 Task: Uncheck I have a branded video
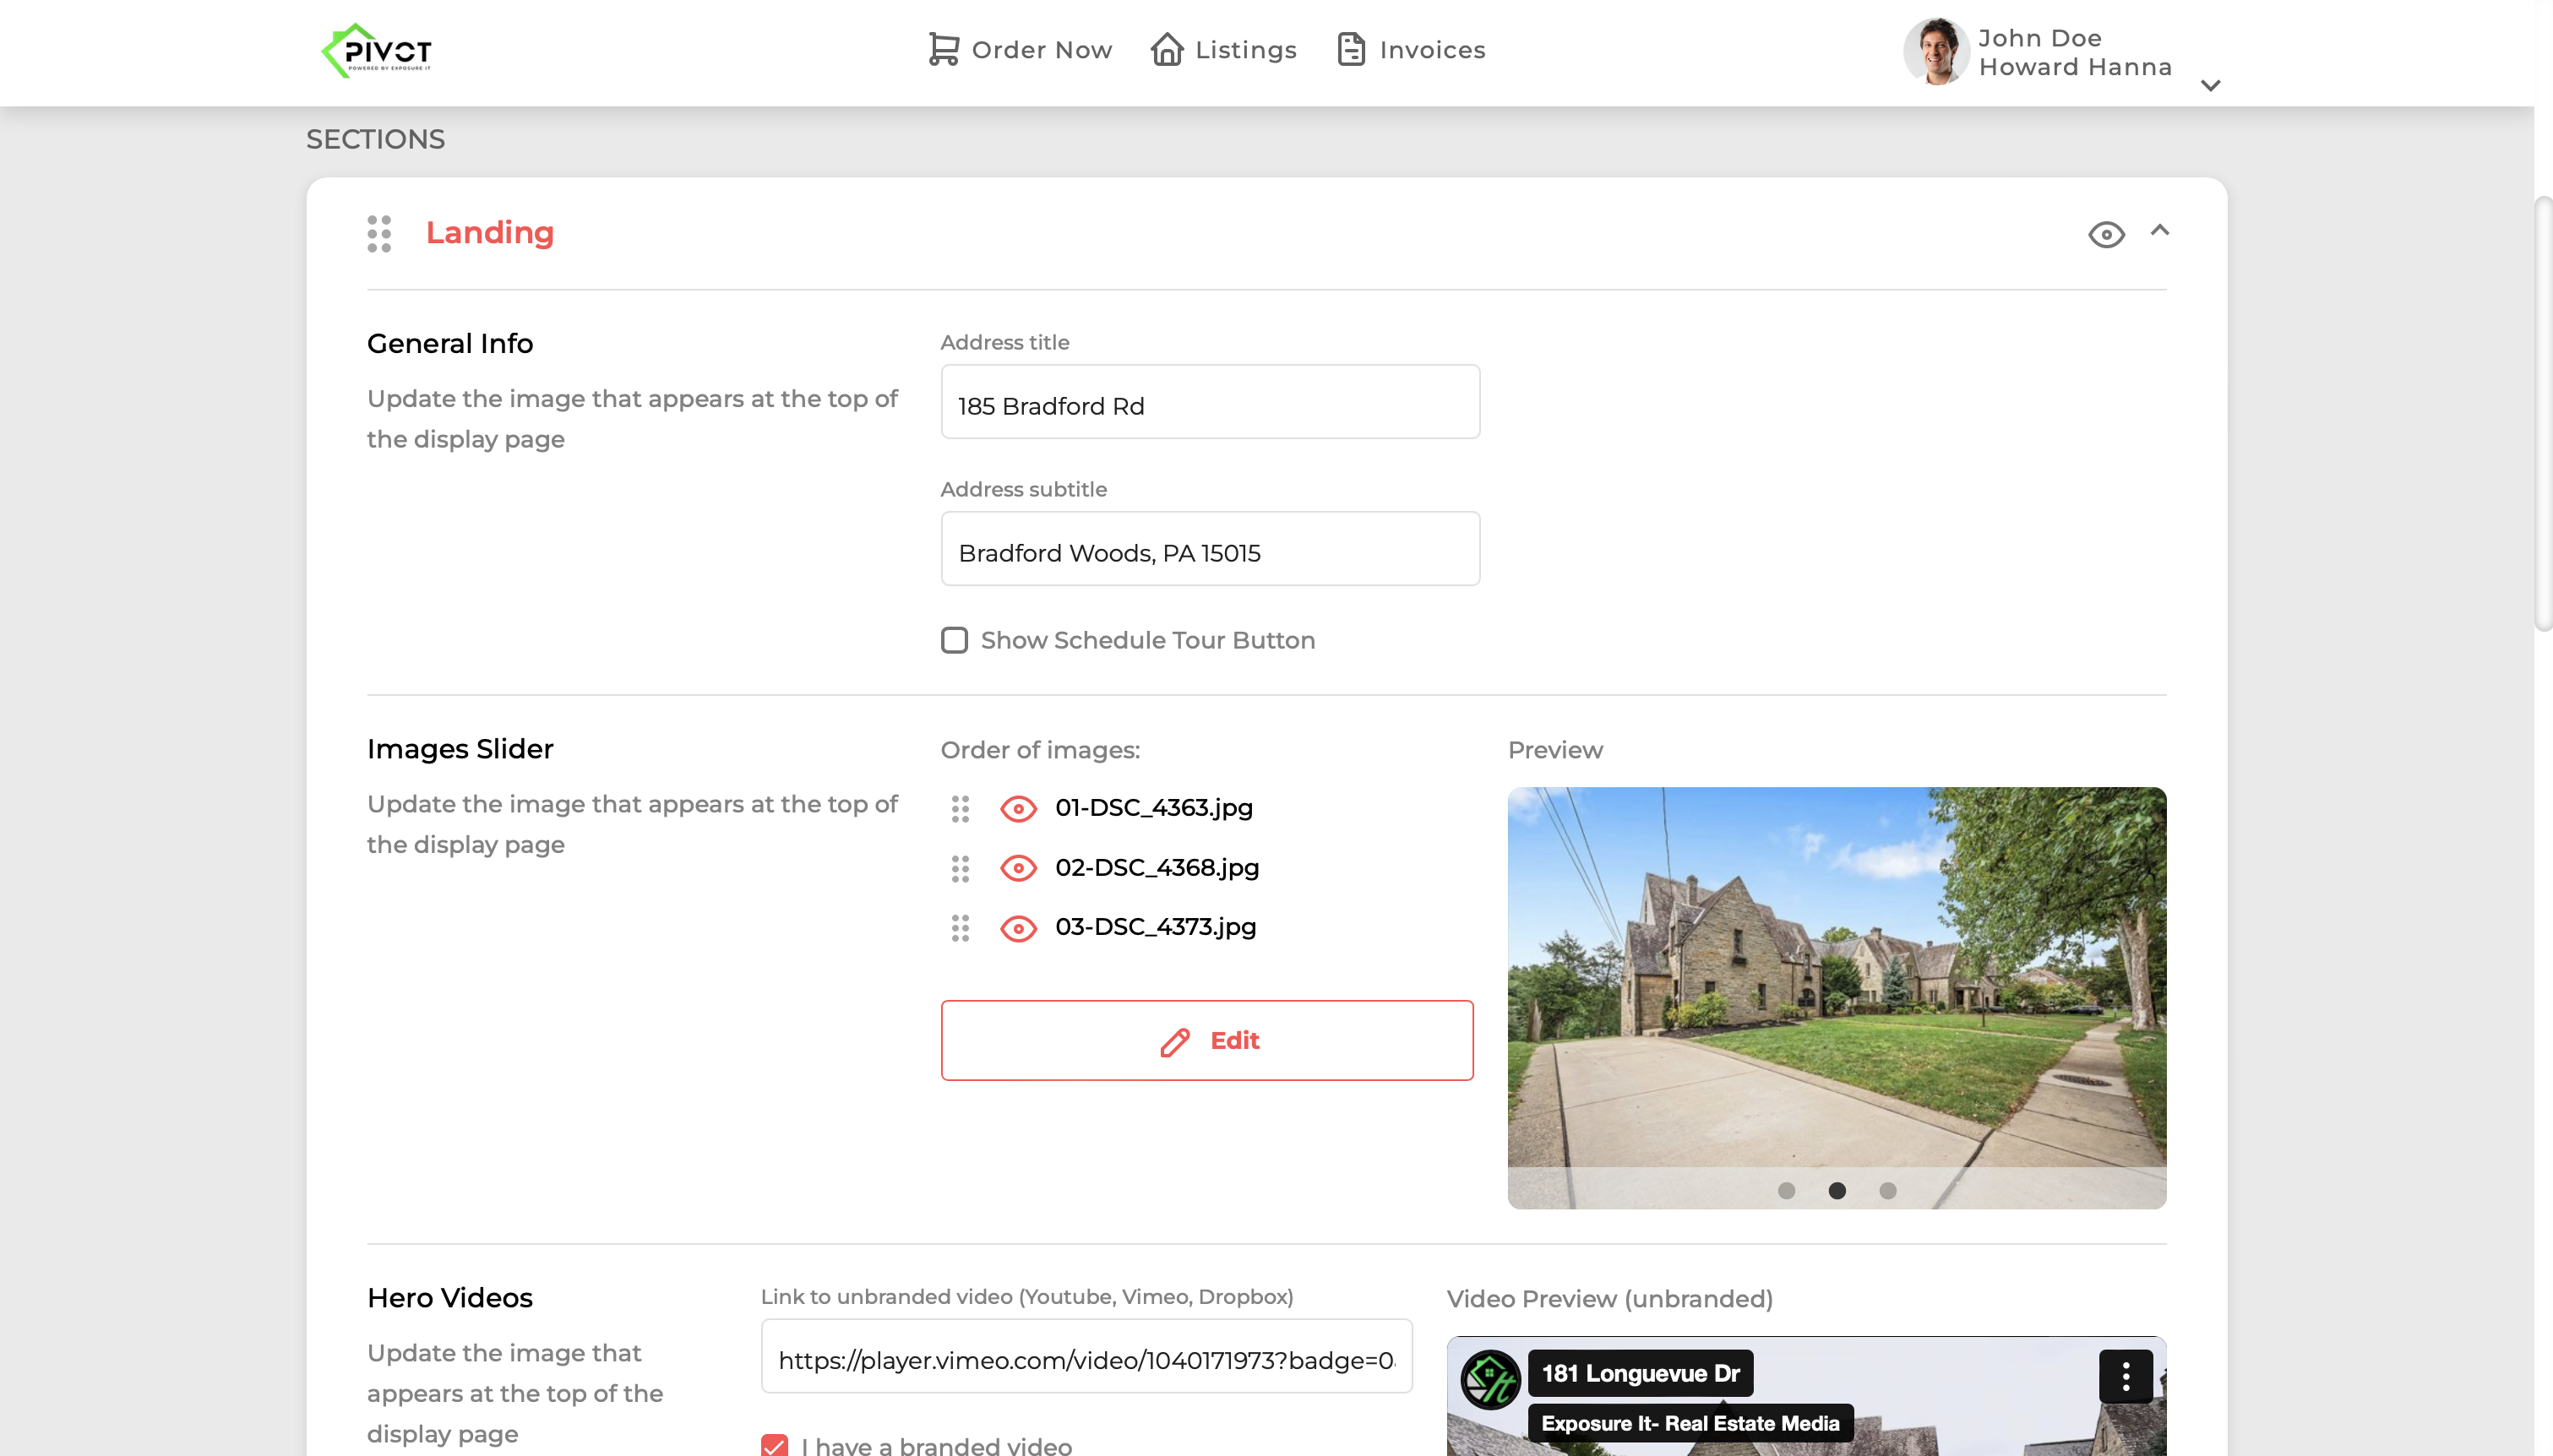[x=774, y=1445]
